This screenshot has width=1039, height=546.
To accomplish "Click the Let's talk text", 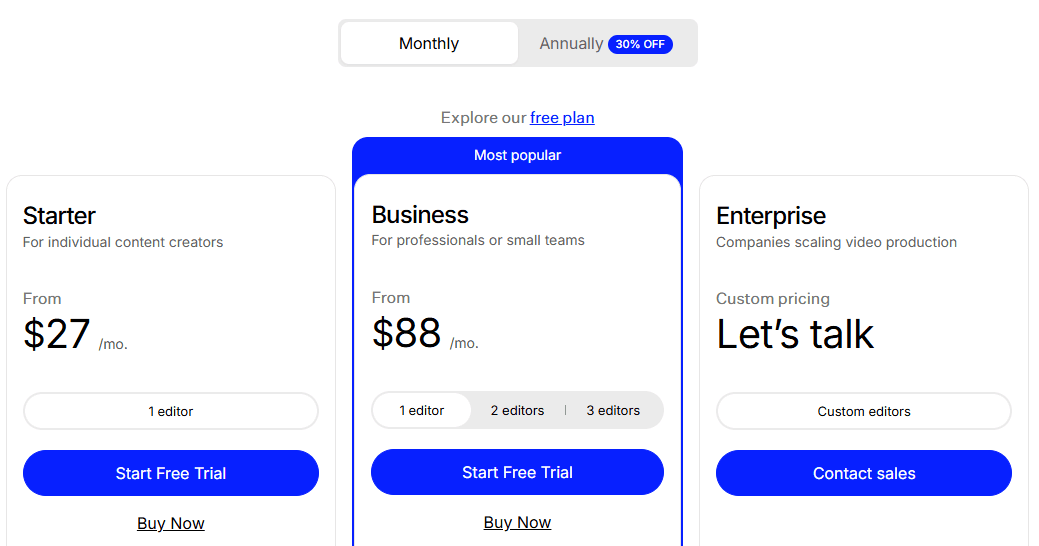I will click(x=795, y=334).
